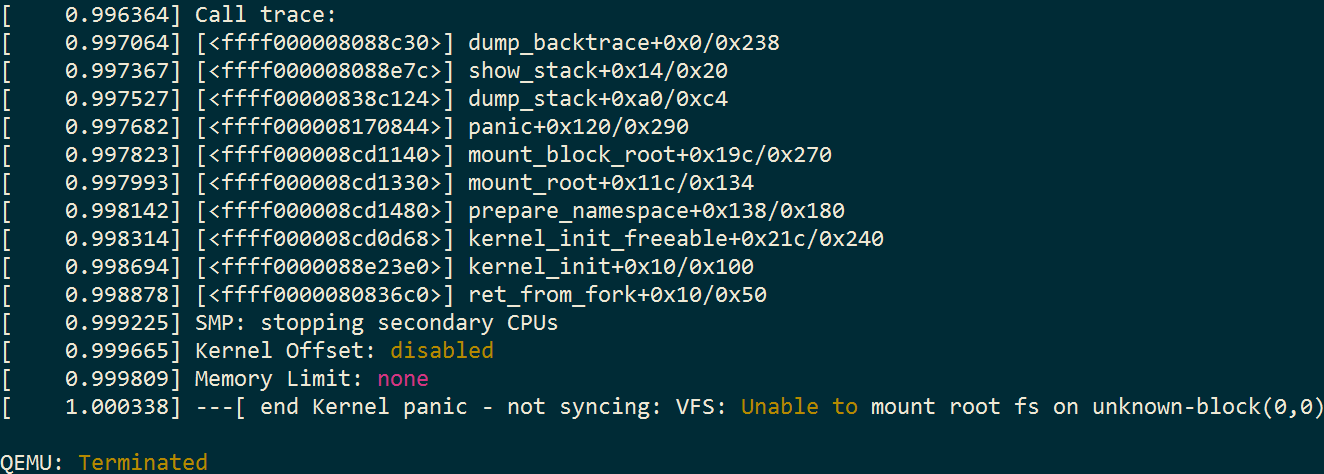Click kernel_init_freeable+0x21c/0x240 text
The width and height of the screenshot is (1324, 474).
675,239
